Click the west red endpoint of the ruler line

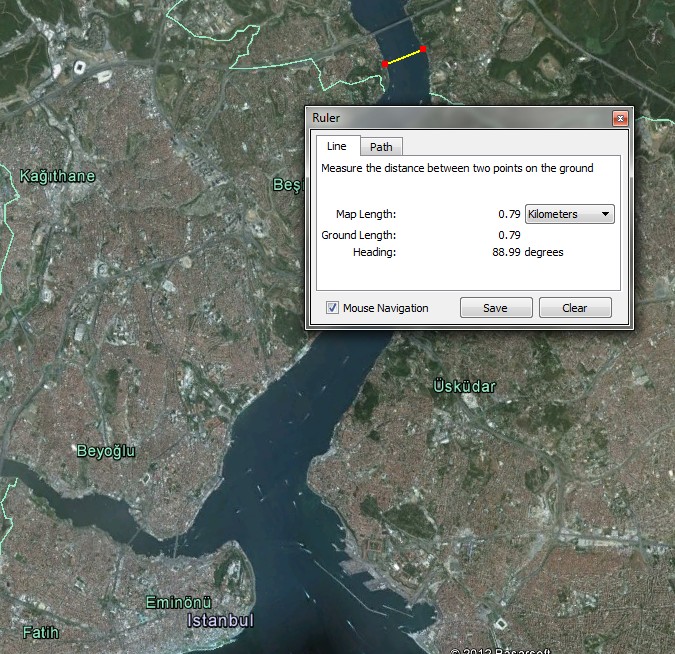385,64
